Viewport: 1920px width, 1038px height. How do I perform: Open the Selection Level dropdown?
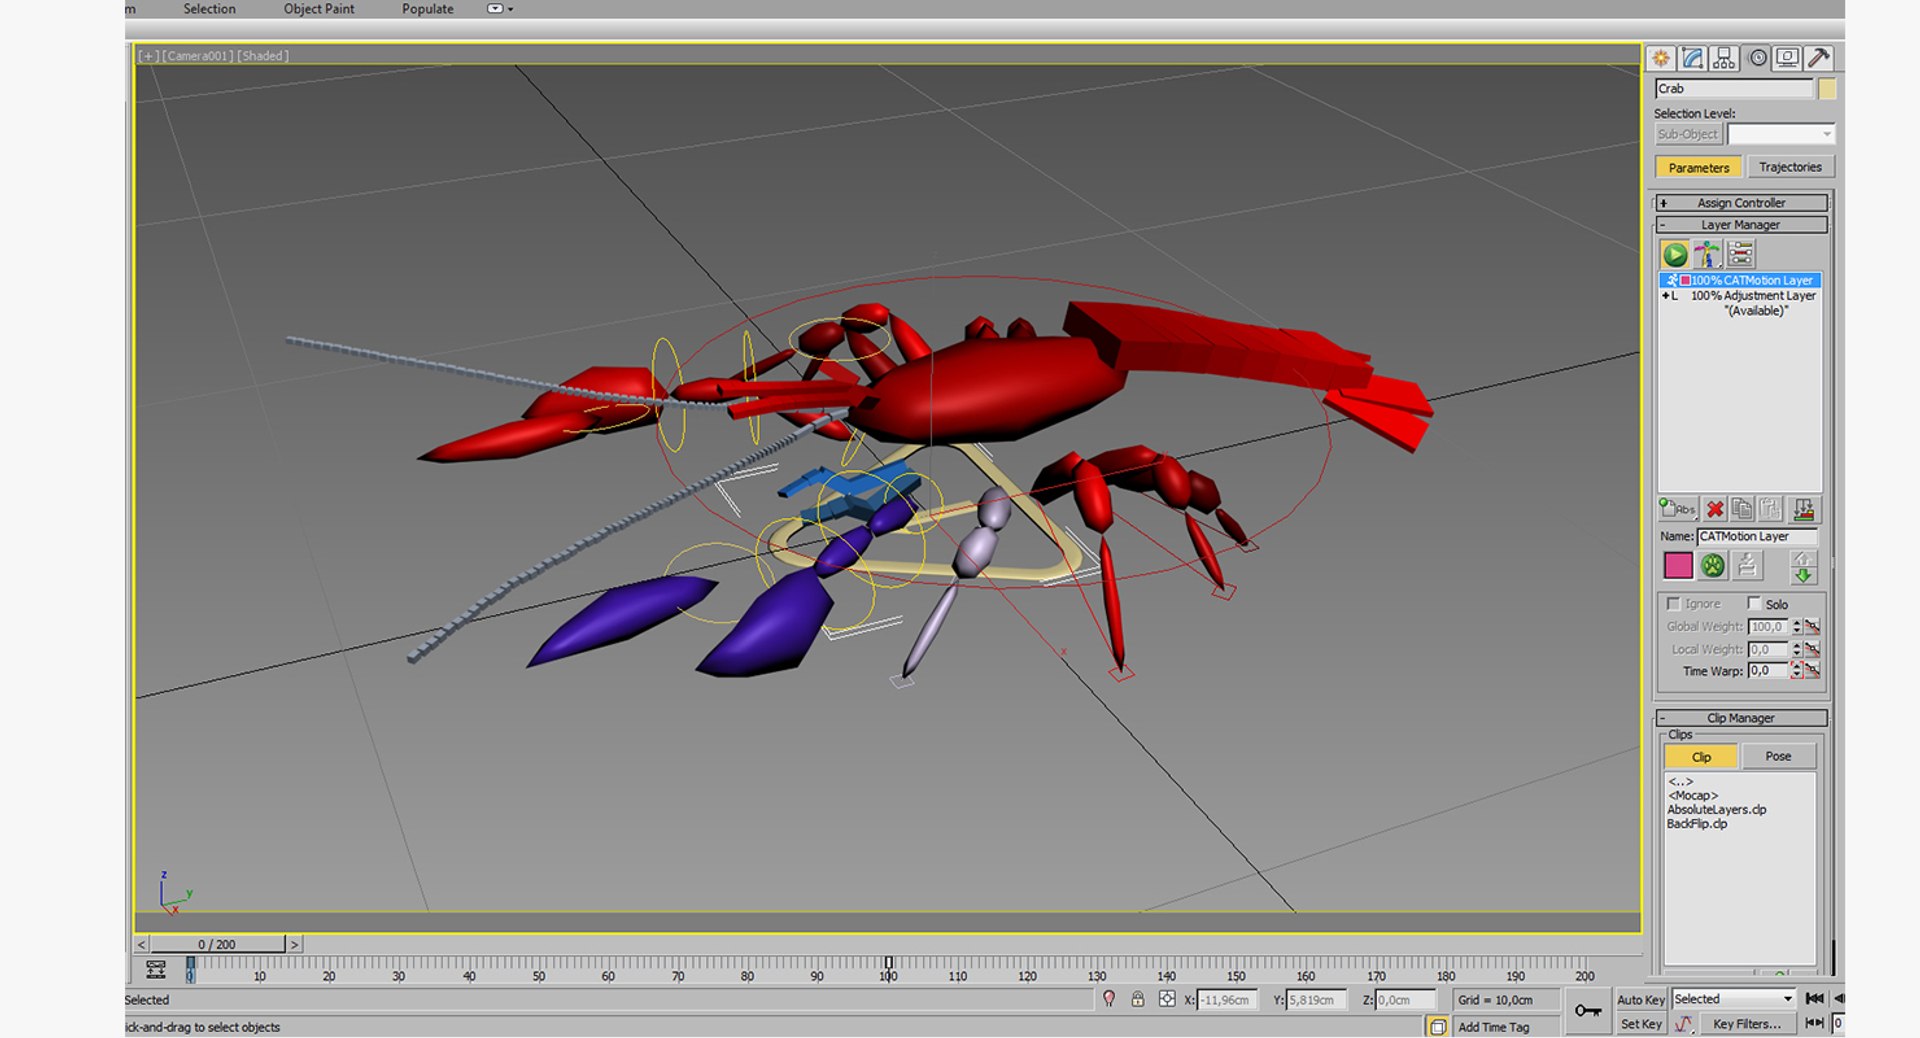click(x=1781, y=134)
